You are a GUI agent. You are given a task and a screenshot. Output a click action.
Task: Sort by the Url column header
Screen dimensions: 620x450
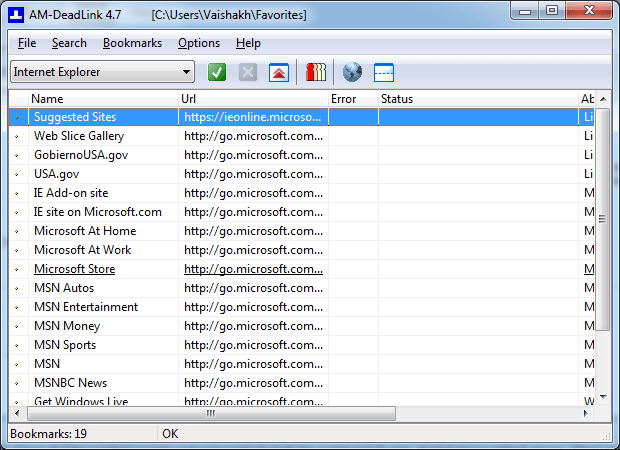(x=253, y=99)
